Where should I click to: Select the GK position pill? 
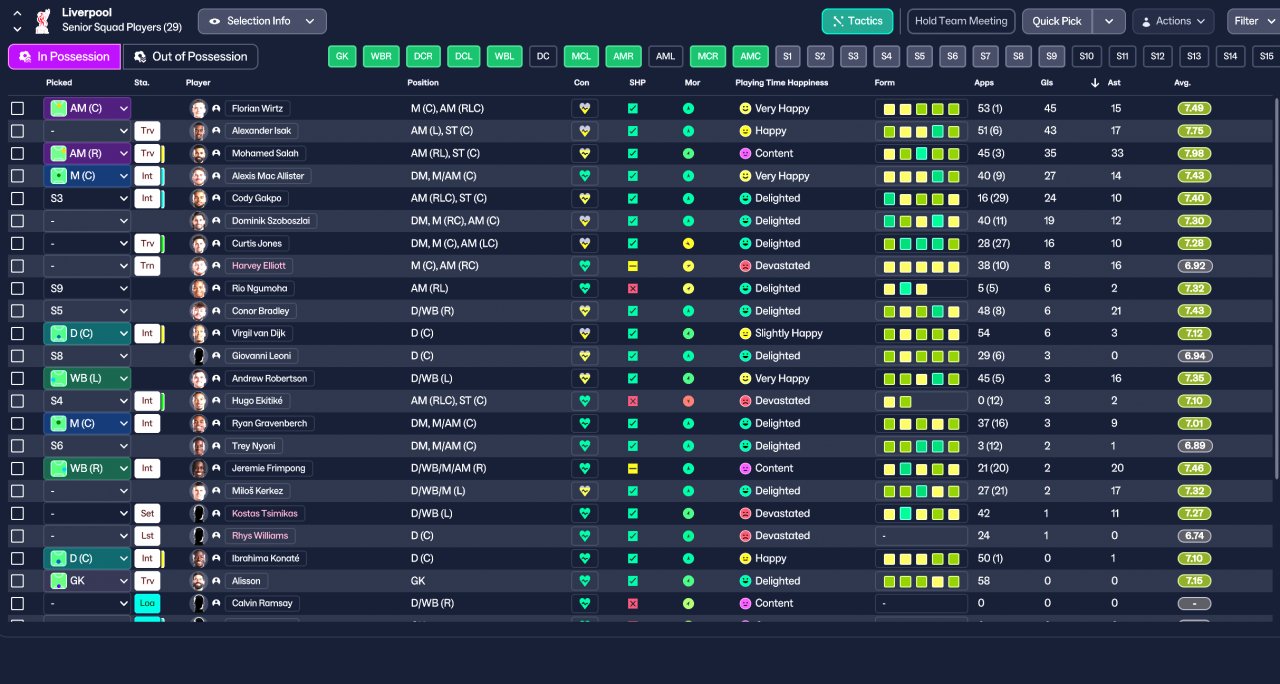tap(342, 57)
